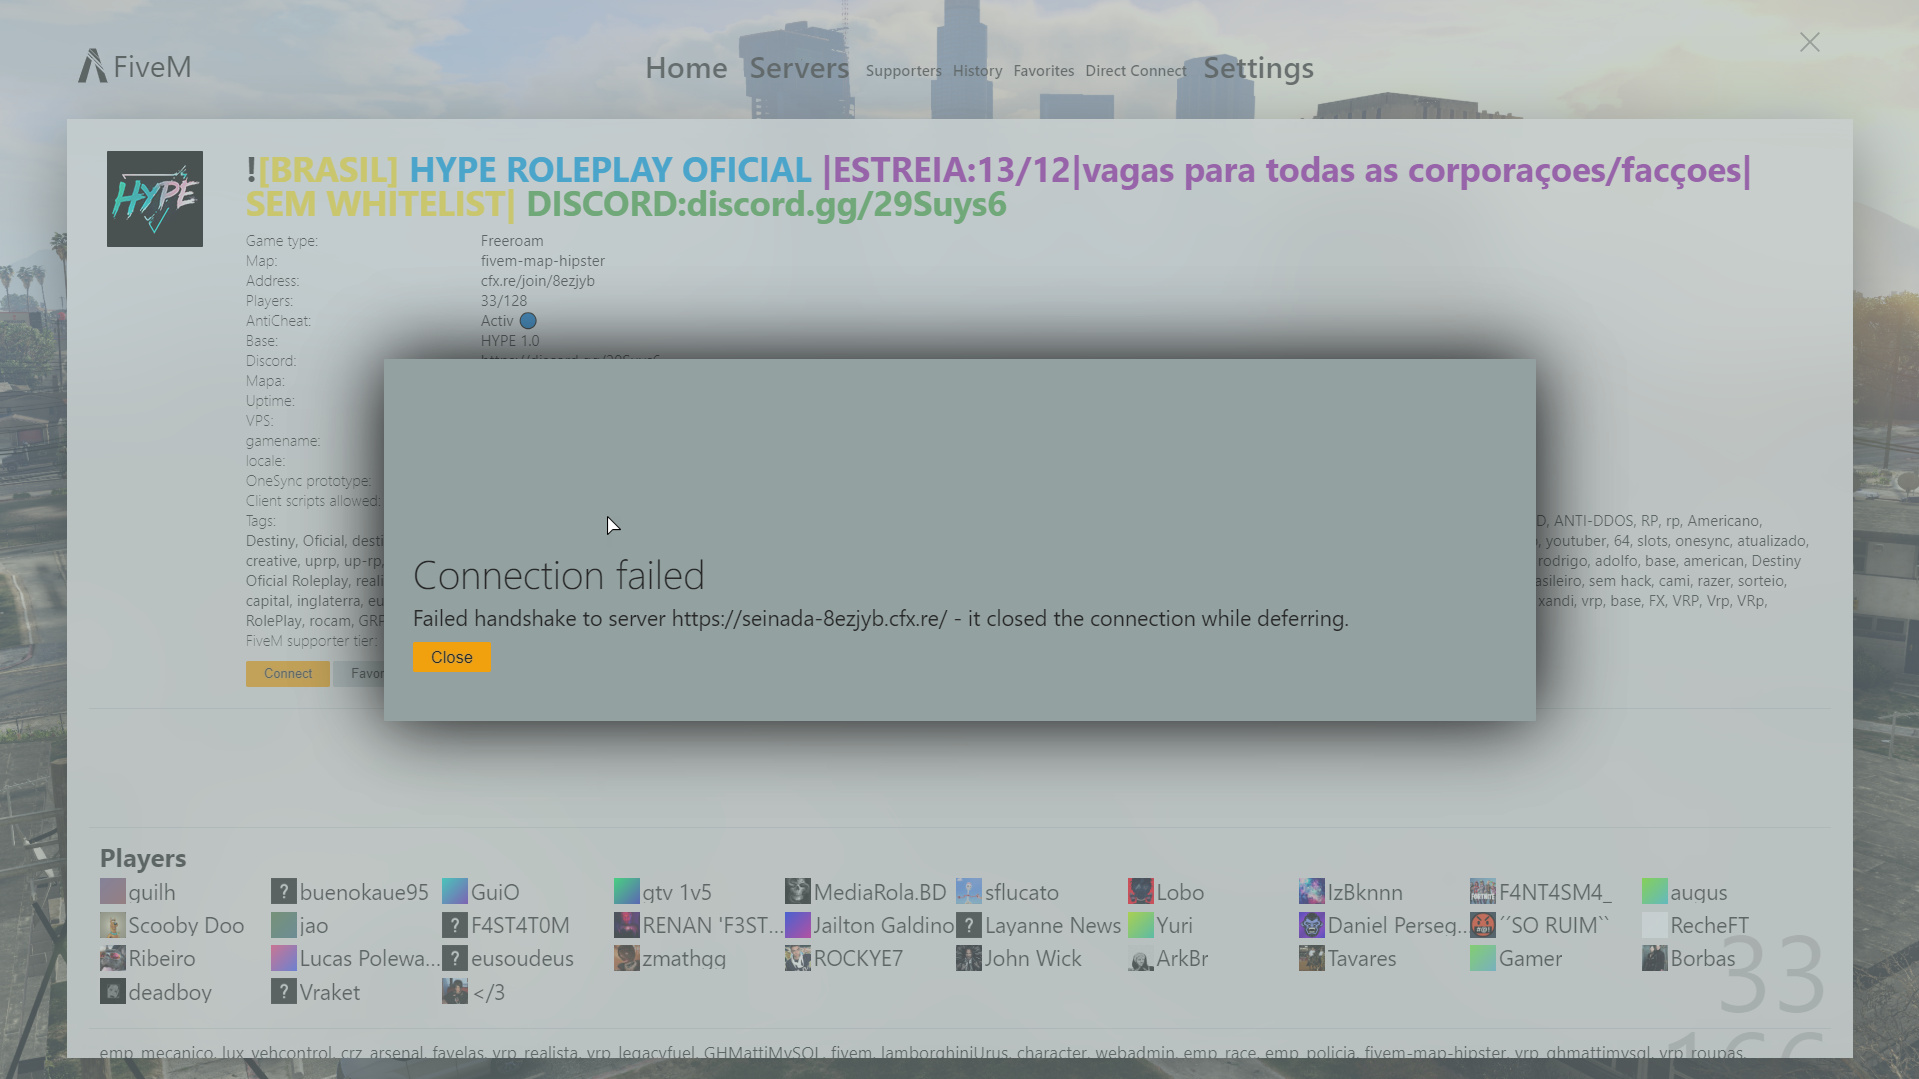
Task: Select player name RecheFT
Action: pyautogui.click(x=1709, y=926)
